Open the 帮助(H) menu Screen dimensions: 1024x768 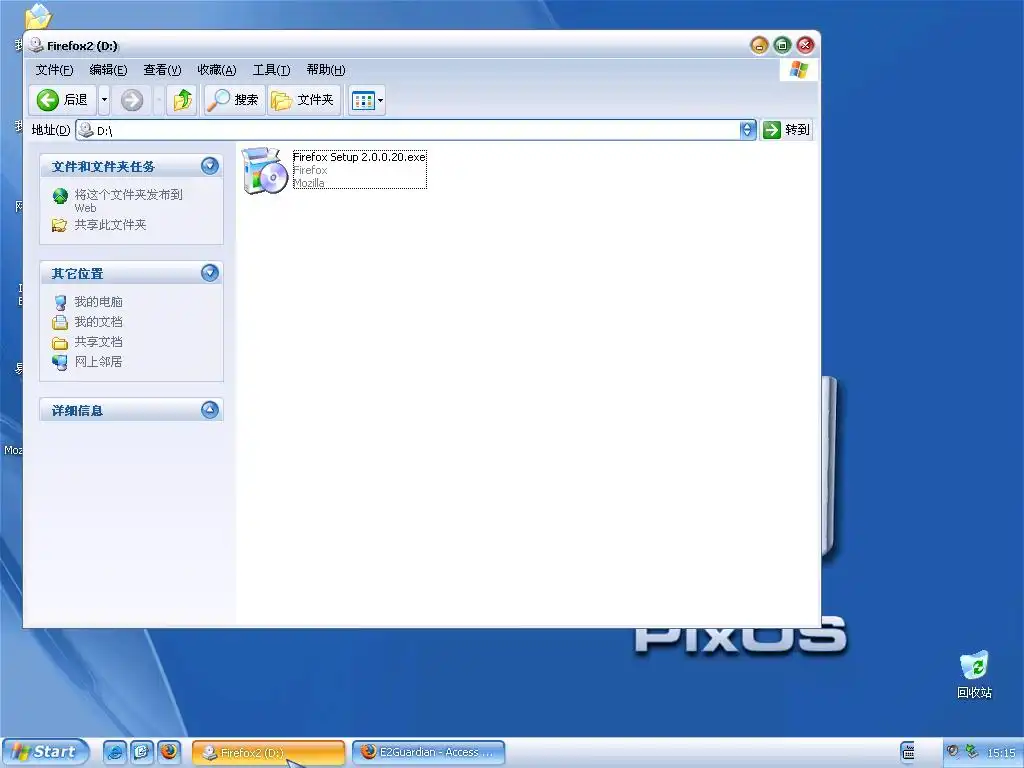click(x=325, y=70)
